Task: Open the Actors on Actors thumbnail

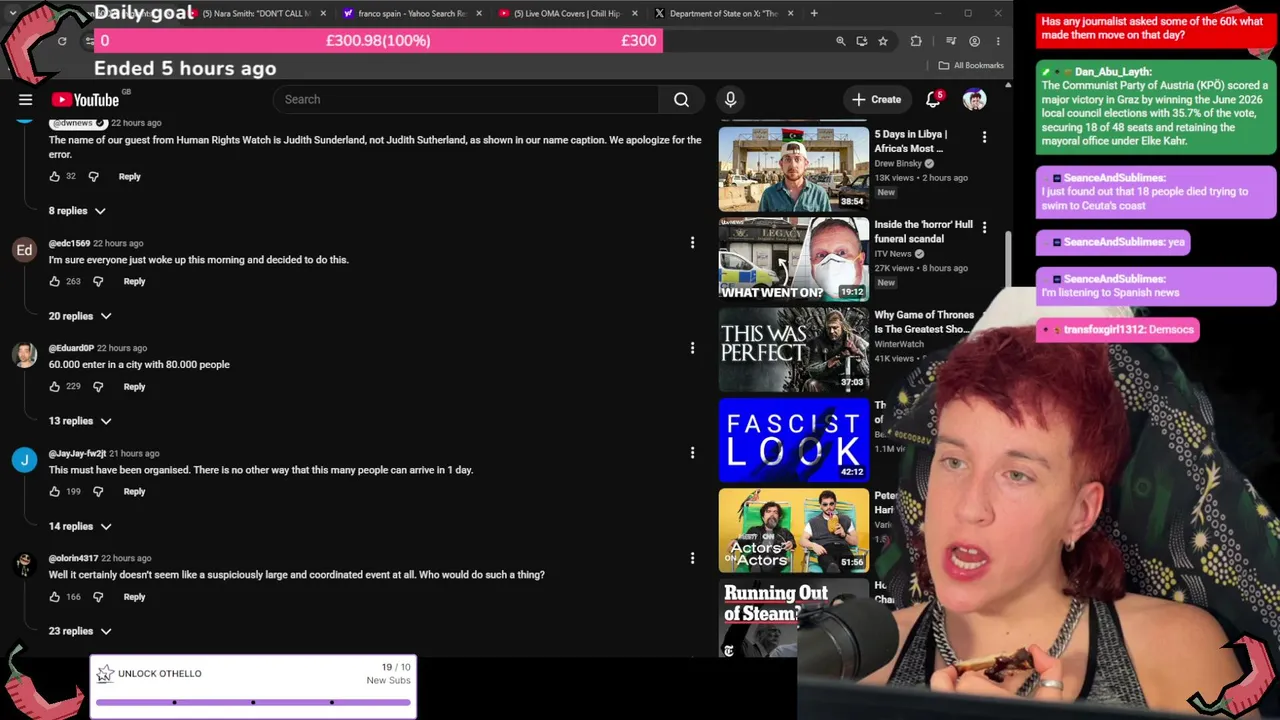Action: click(794, 531)
